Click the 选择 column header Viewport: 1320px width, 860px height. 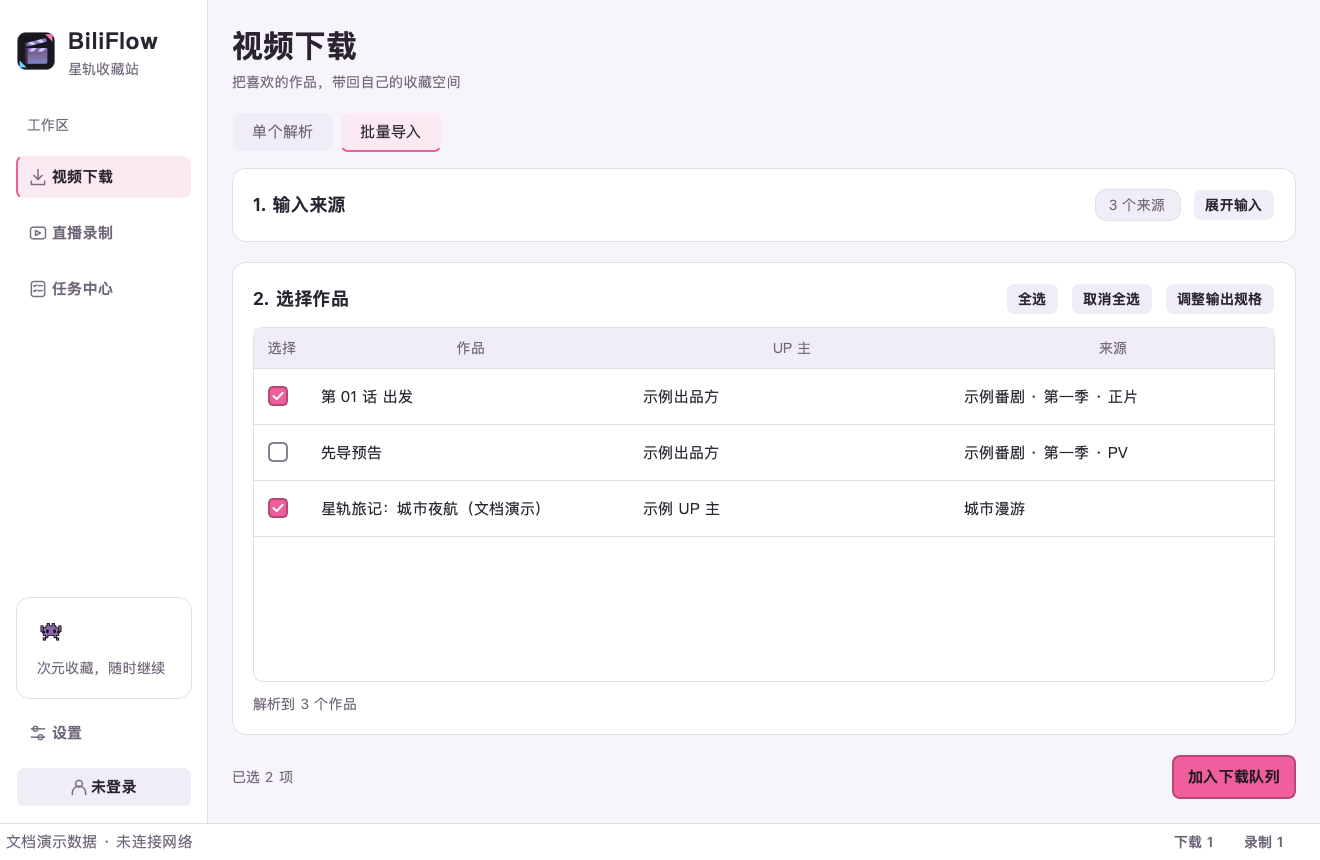pyautogui.click(x=282, y=348)
